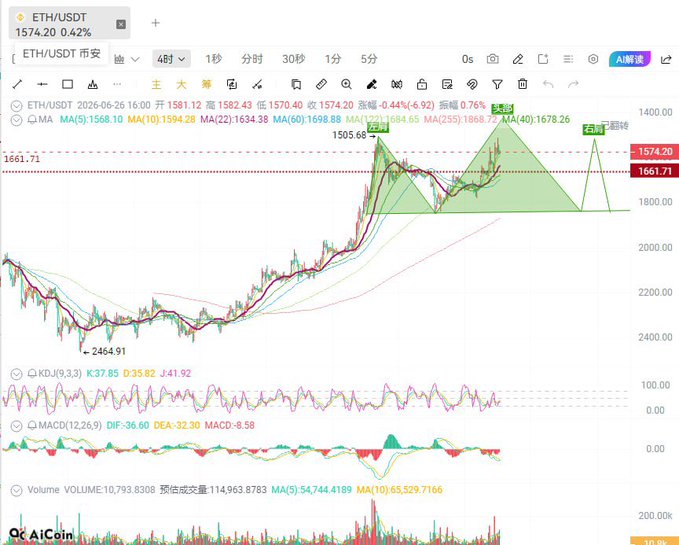679x545 pixels.
Task: Click the MA(10):1594.28 label
Action: (x=162, y=119)
